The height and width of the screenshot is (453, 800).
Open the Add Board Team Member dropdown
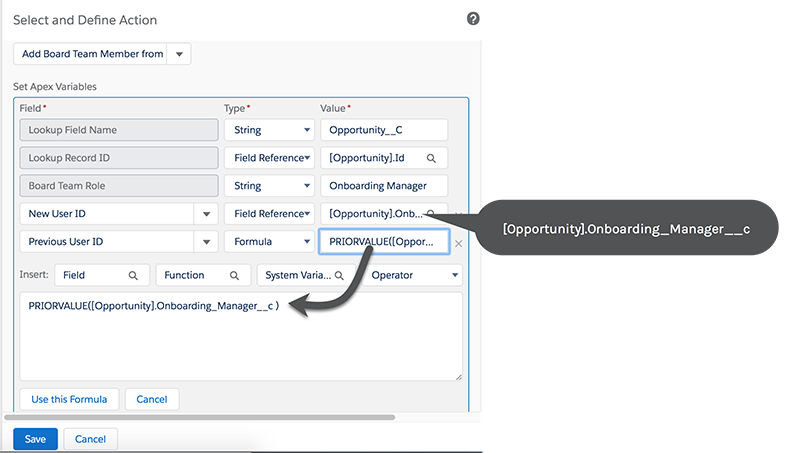179,54
